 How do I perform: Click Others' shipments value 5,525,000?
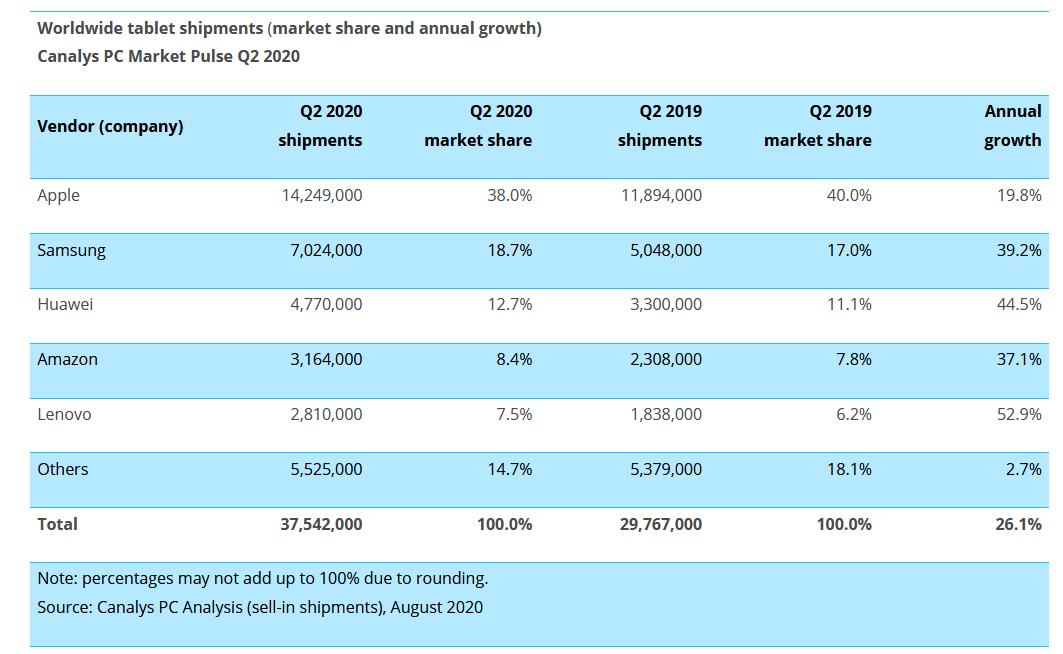[x=326, y=470]
